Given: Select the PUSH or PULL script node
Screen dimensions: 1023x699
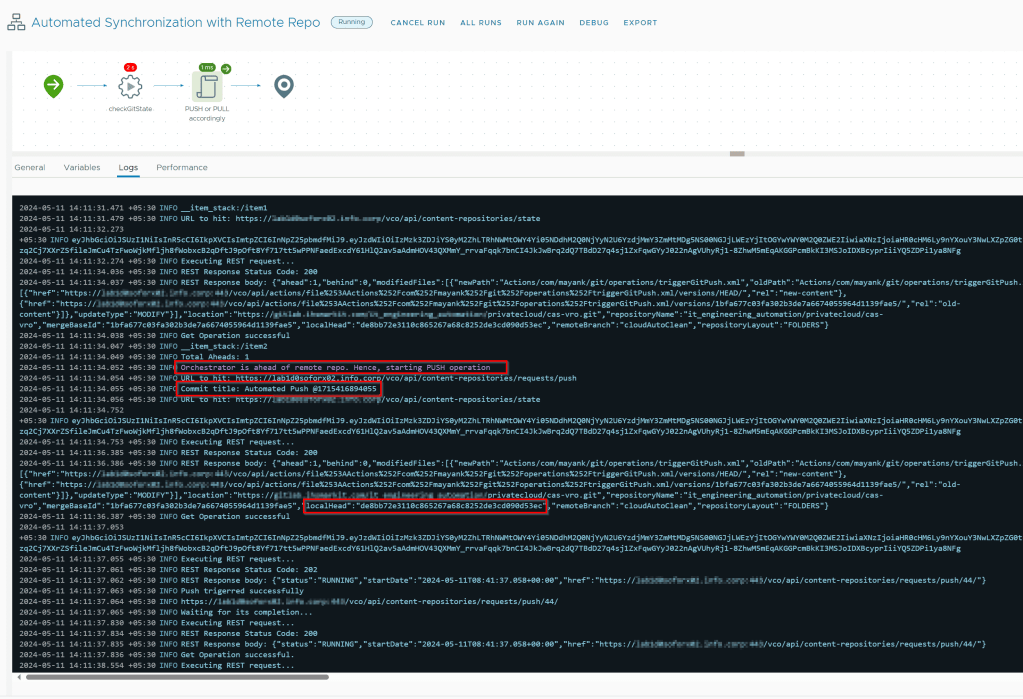Looking at the screenshot, I should tap(206, 87).
